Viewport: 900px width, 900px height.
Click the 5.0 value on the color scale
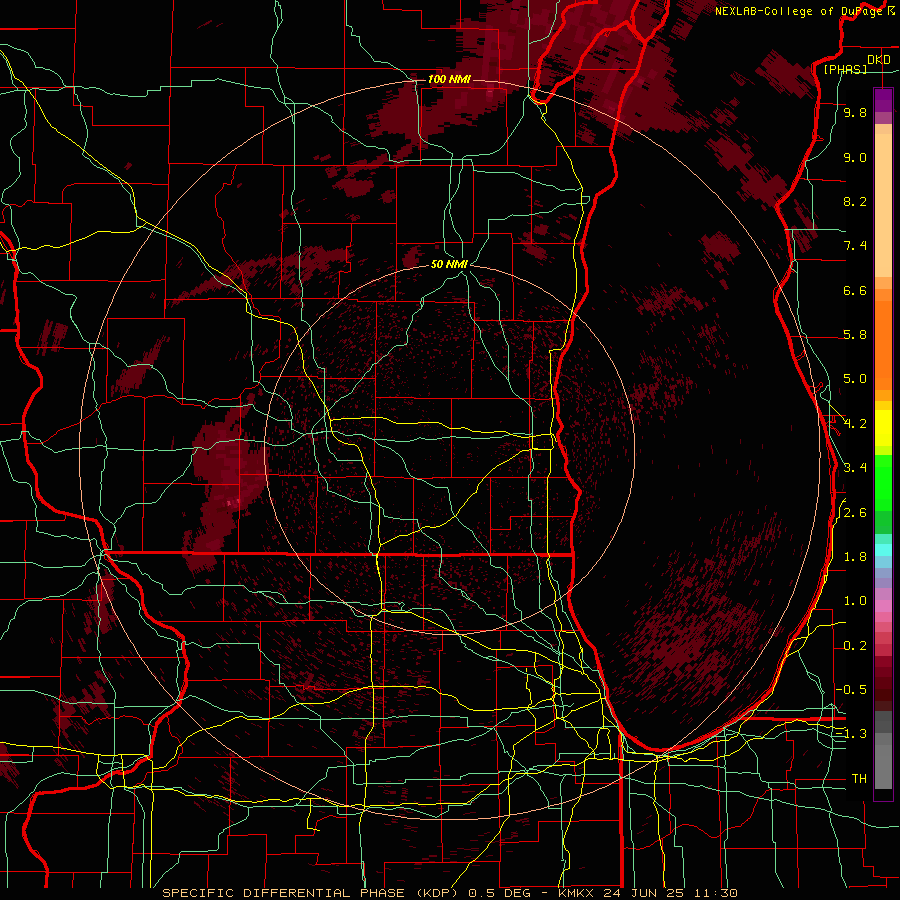tap(855, 379)
